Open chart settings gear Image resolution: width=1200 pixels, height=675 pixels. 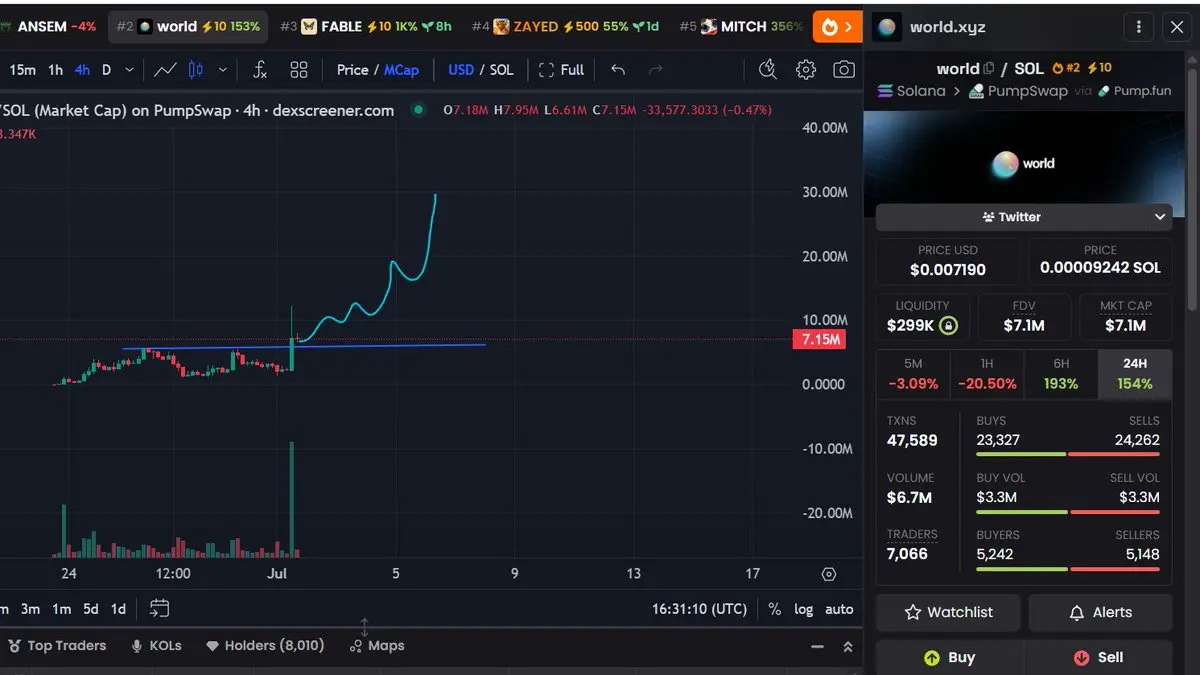(806, 69)
